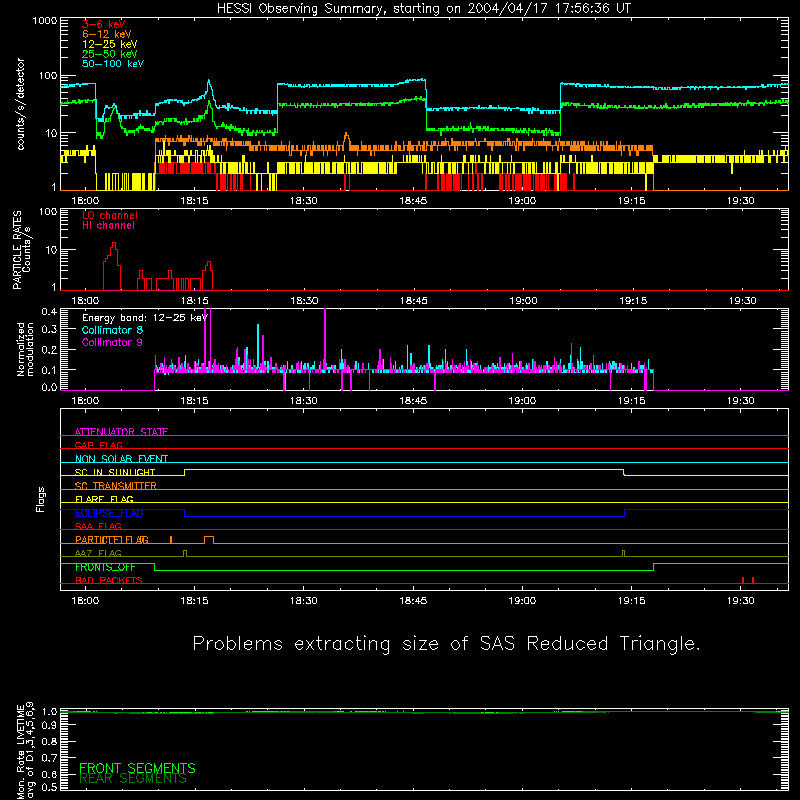Viewport: 800px width, 800px height.
Task: Click the SC TRANSMITTER flag label
Action: click(116, 485)
